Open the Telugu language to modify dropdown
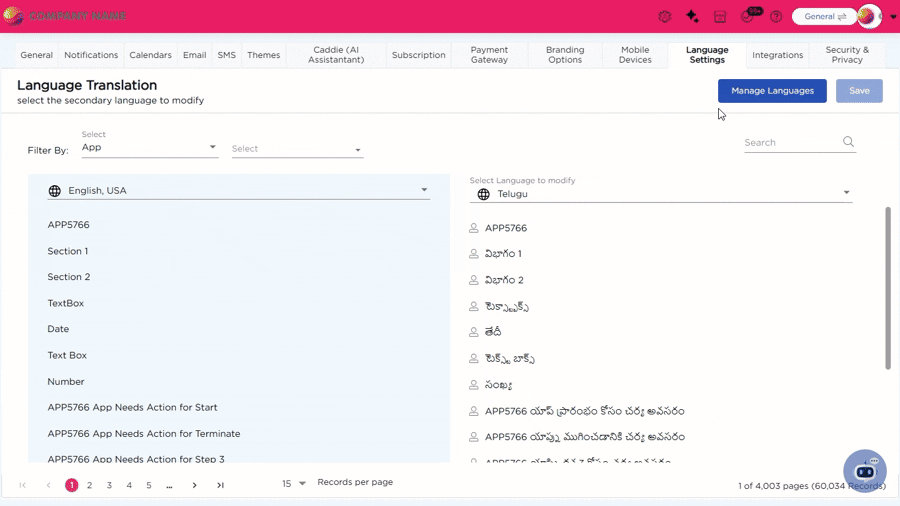The width and height of the screenshot is (900, 506). pos(661,194)
